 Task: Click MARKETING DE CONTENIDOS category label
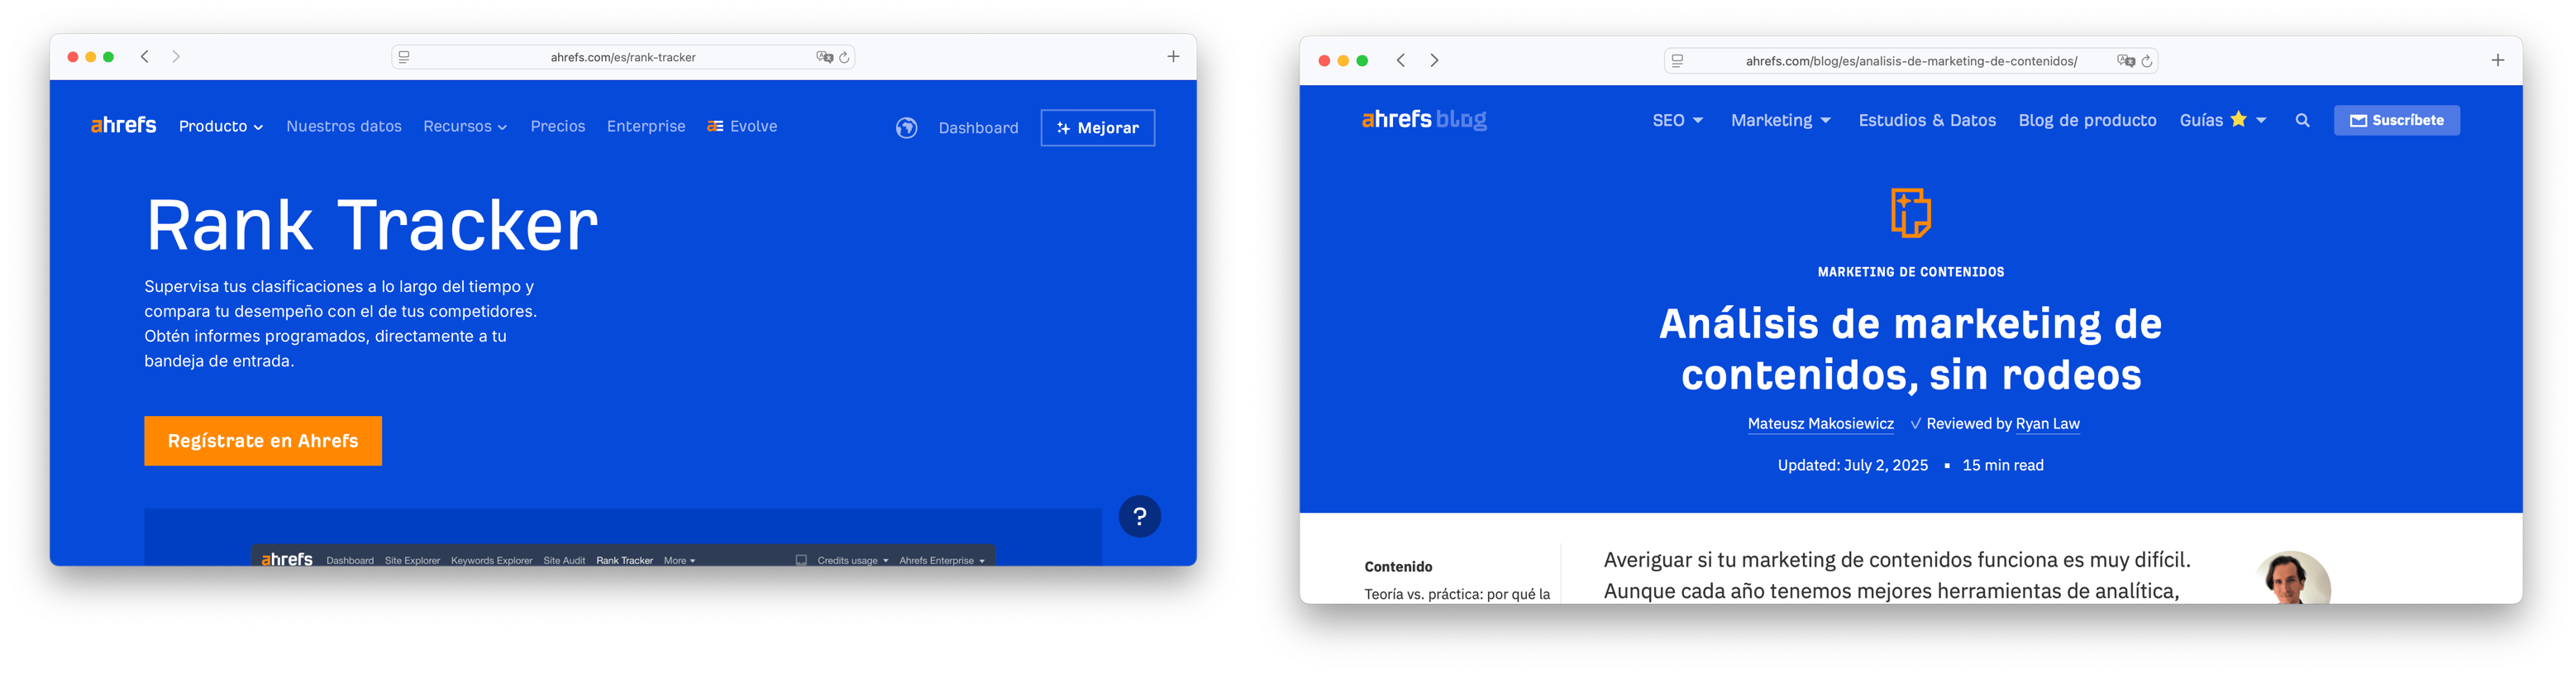coord(1910,272)
